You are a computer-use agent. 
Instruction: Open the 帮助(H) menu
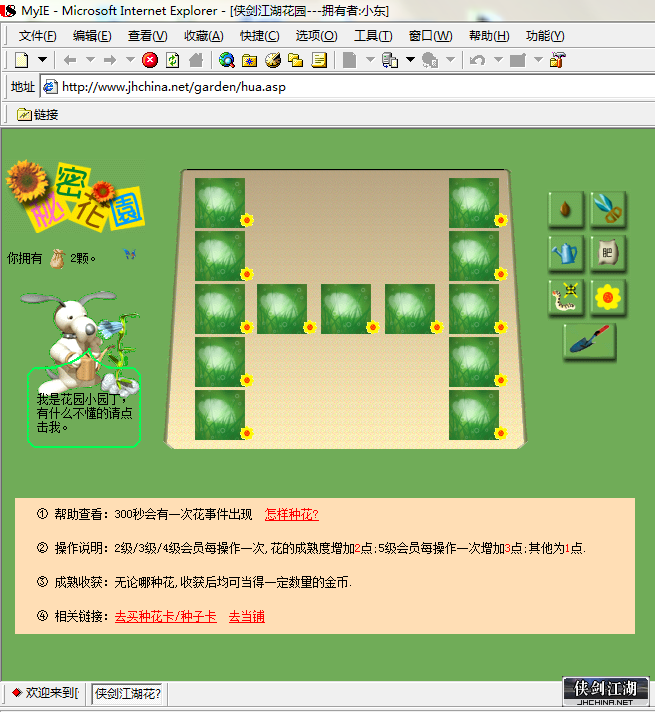coord(489,35)
